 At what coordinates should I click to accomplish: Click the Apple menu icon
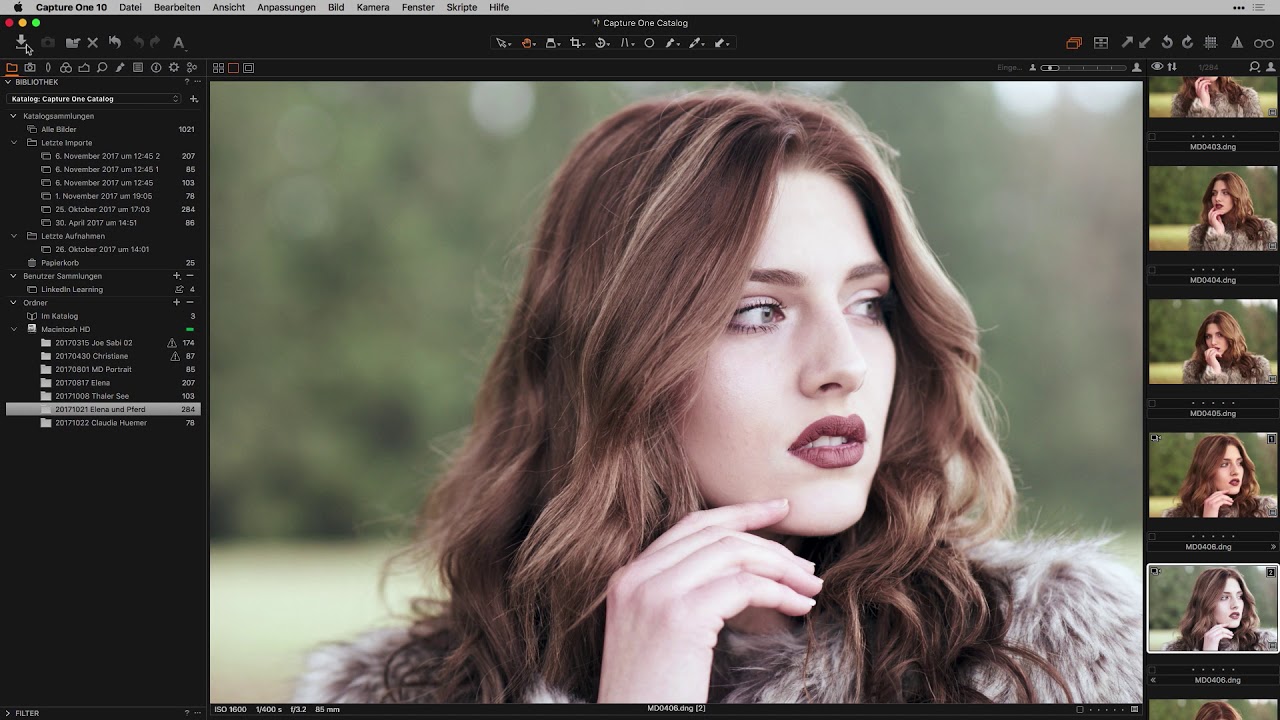coord(17,7)
